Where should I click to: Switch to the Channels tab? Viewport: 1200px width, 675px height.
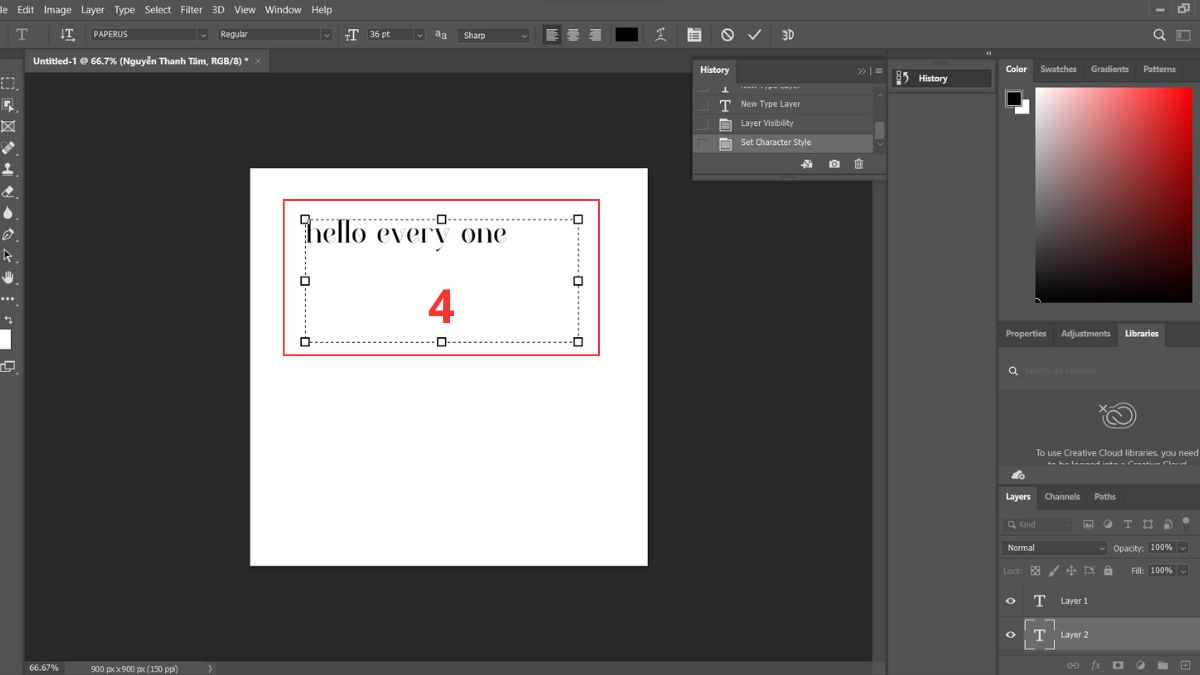[1062, 496]
